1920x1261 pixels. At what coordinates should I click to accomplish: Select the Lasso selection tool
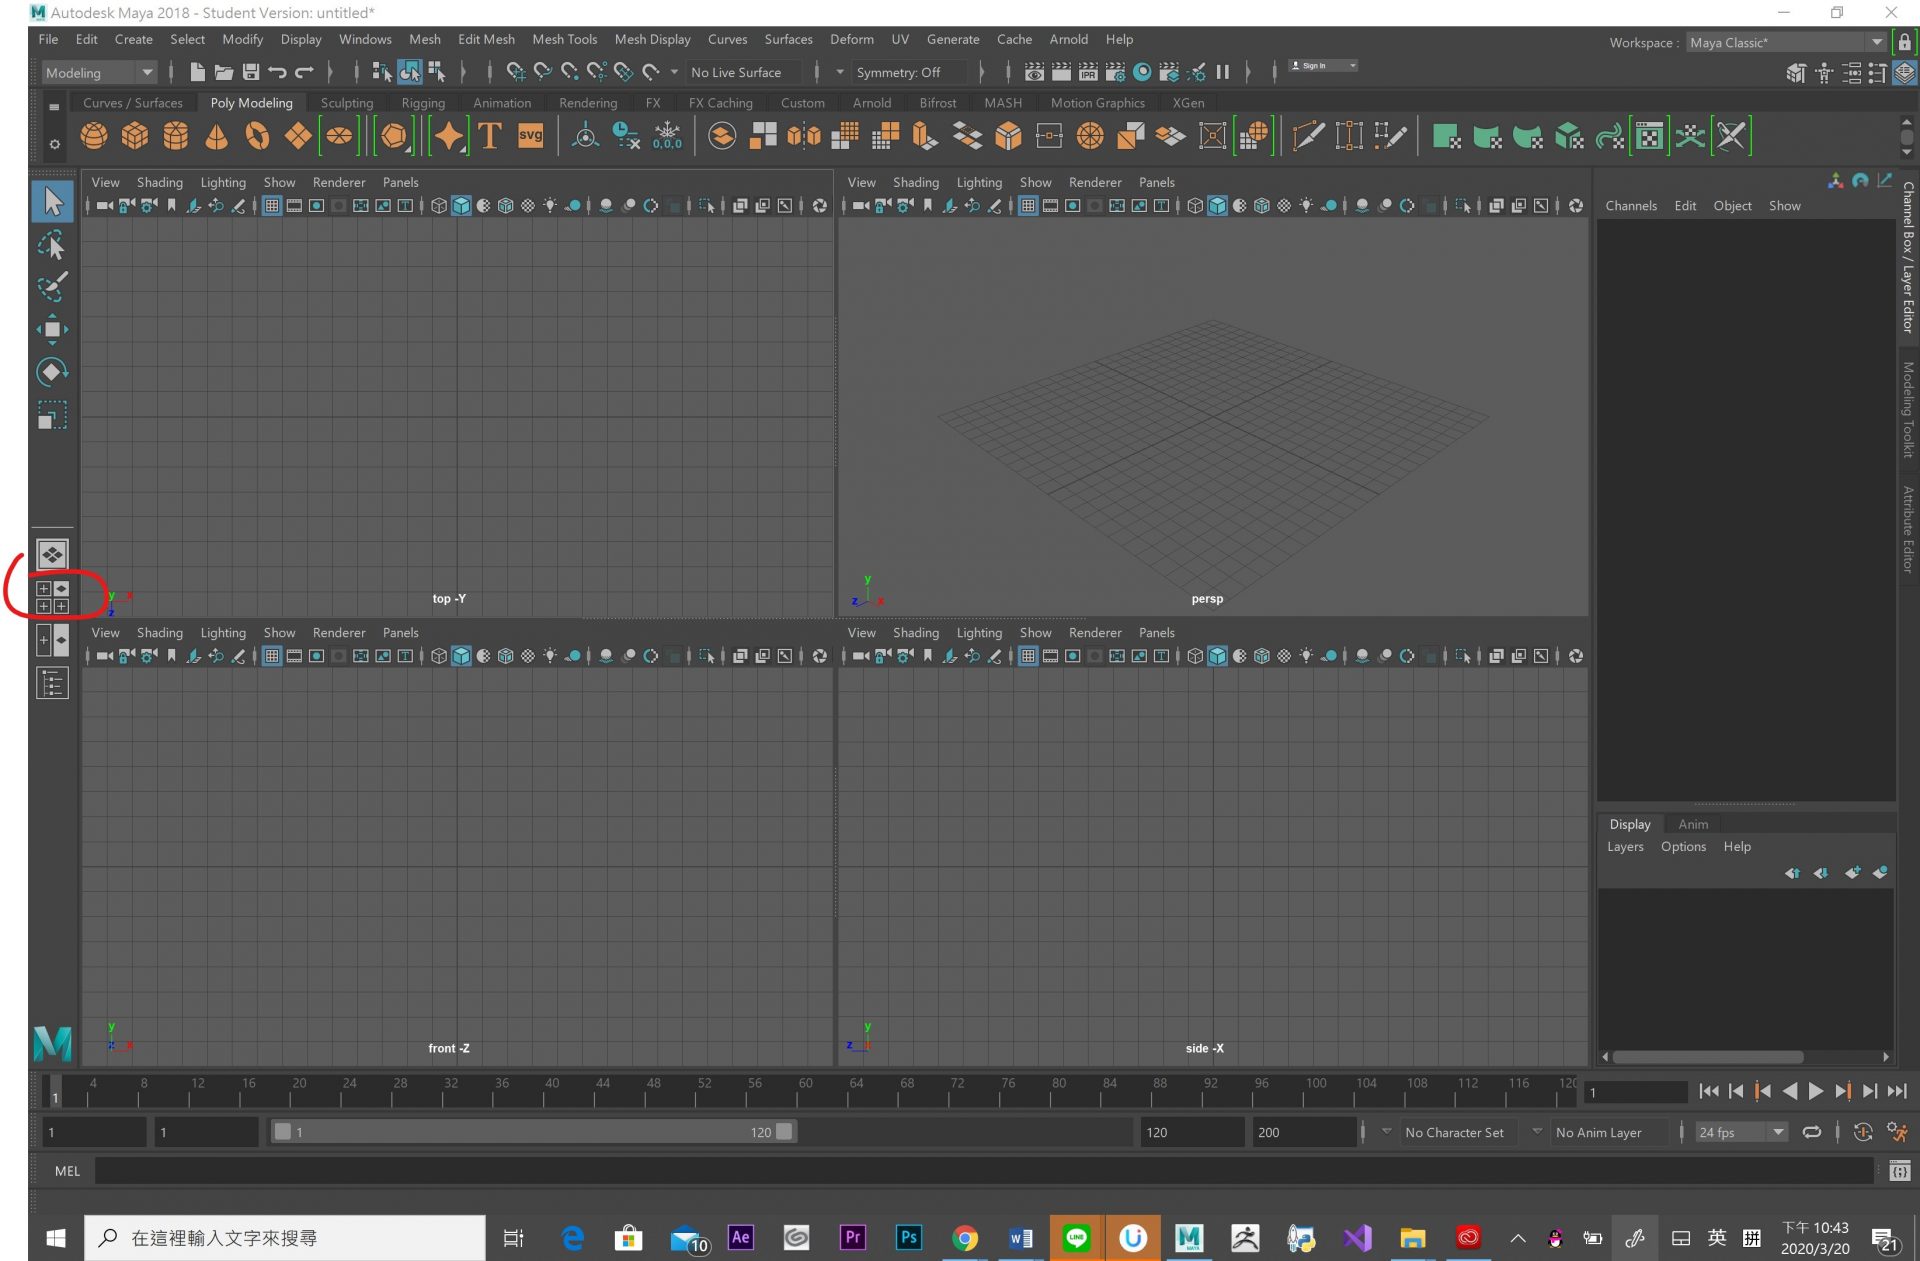point(52,245)
